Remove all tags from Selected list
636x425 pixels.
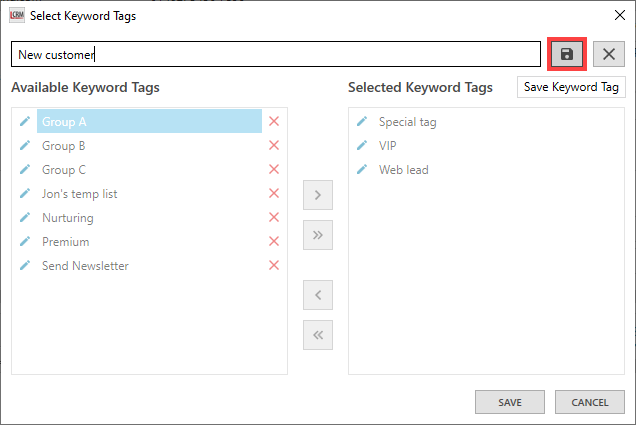[x=317, y=335]
